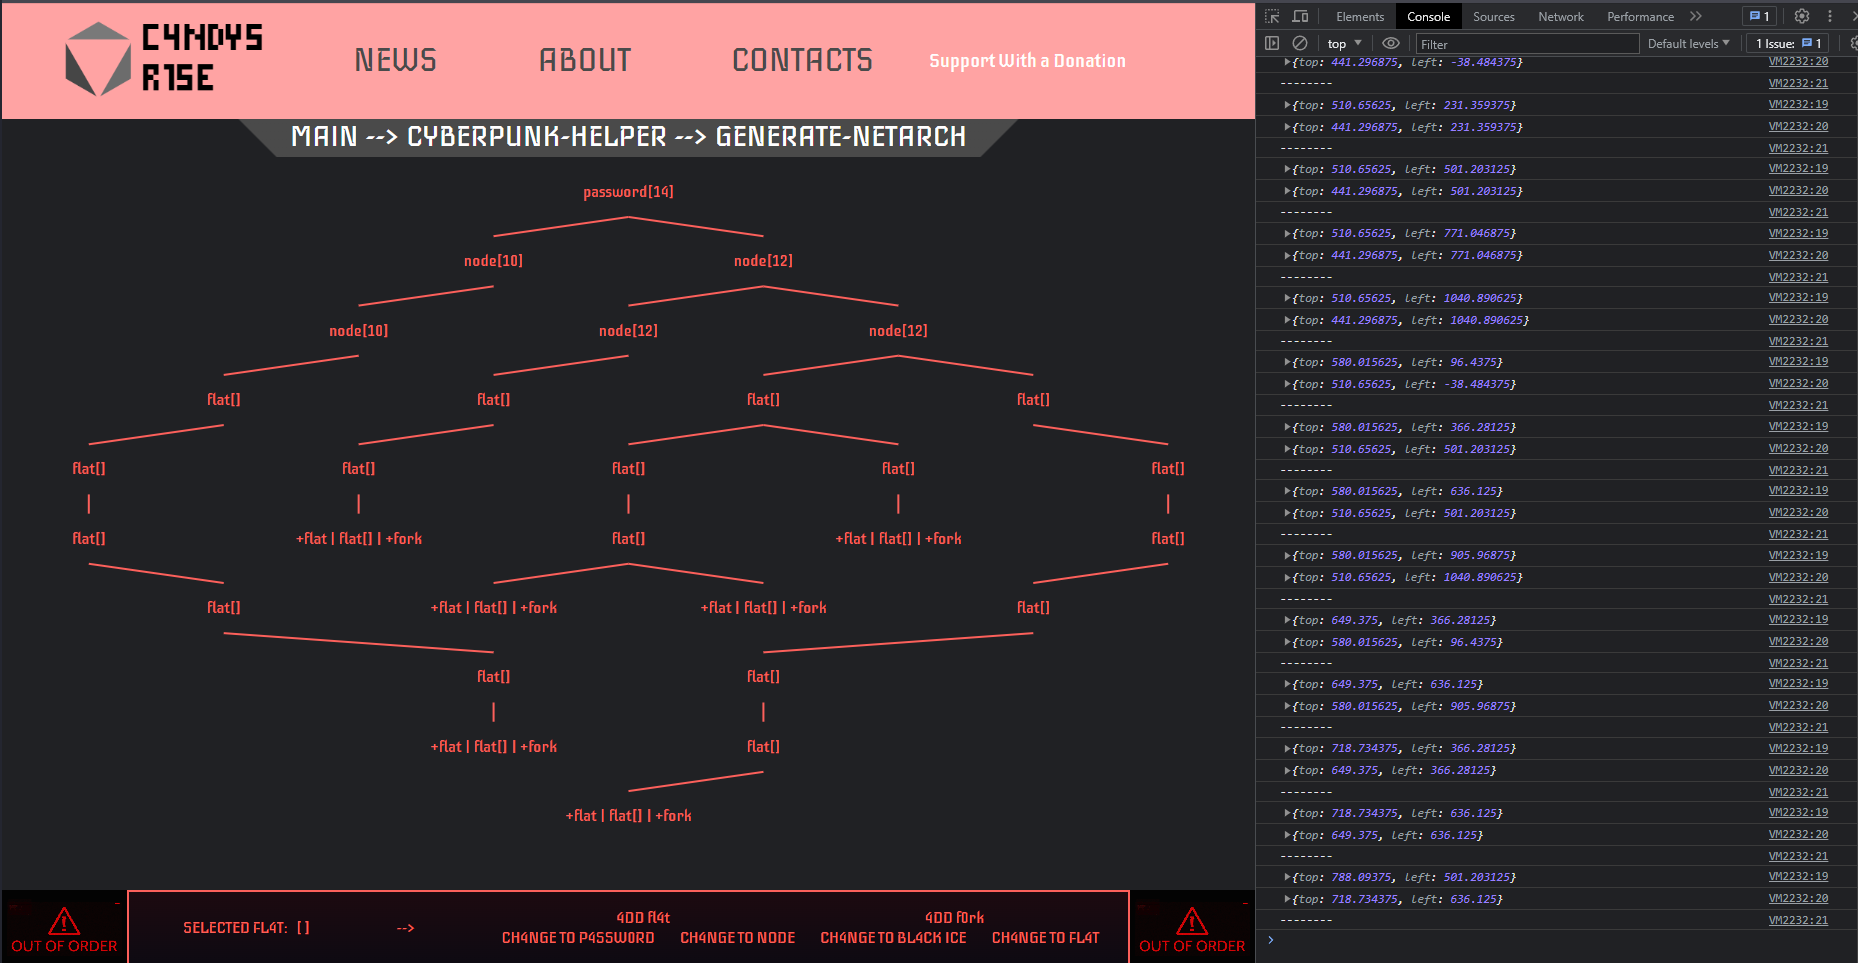
Task: Create a live expression with the eye icon
Action: (1391, 43)
